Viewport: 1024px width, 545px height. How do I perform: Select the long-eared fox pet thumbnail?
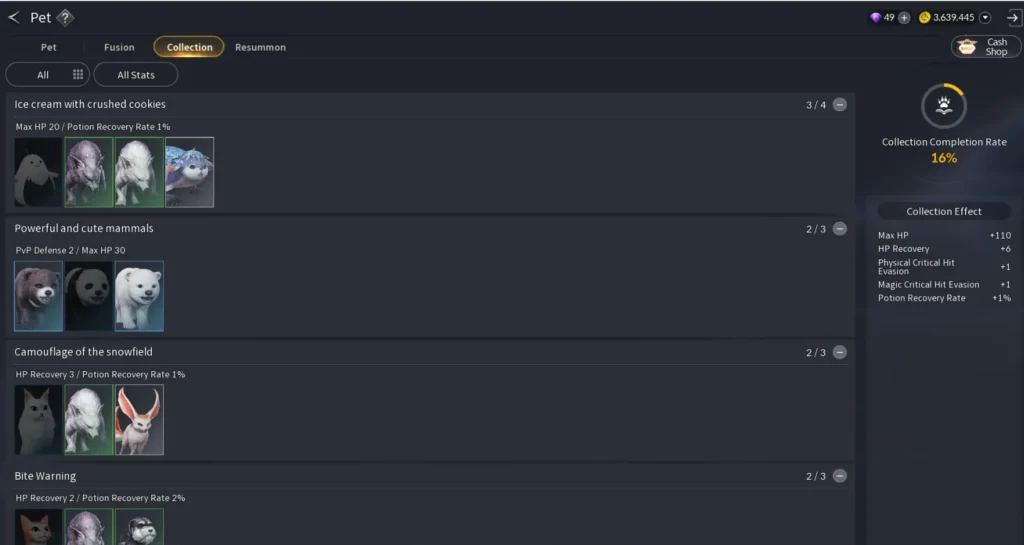tap(139, 420)
